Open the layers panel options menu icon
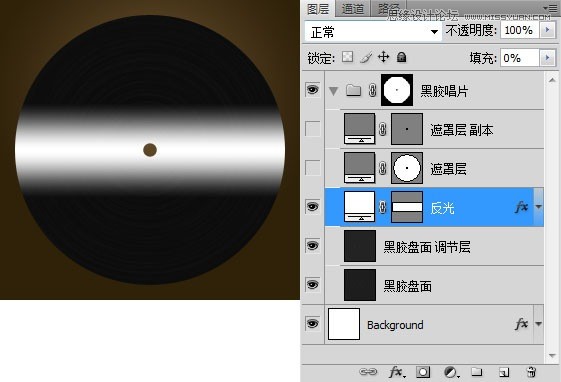Screen dimensions: 561x382 click(x=550, y=8)
